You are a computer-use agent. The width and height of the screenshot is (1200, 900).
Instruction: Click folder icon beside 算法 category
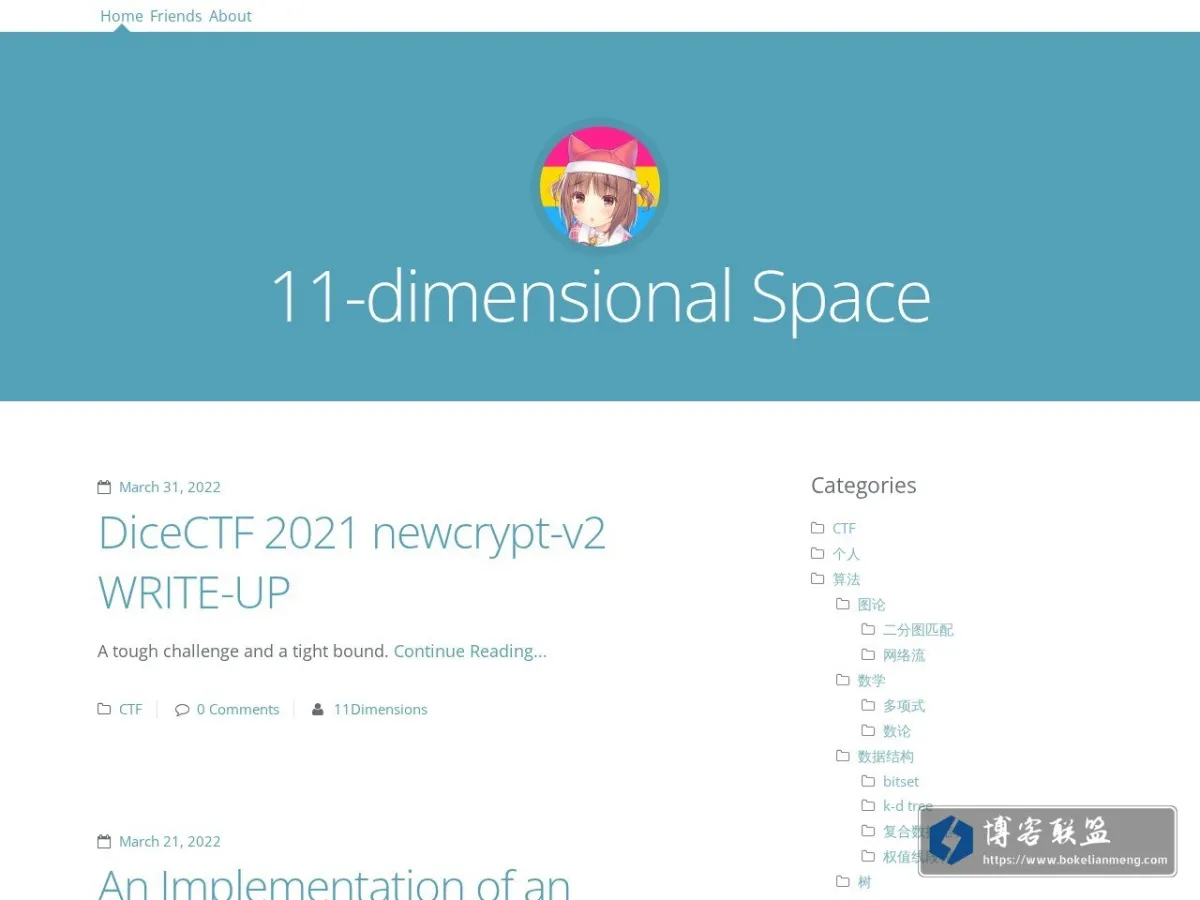click(x=818, y=578)
